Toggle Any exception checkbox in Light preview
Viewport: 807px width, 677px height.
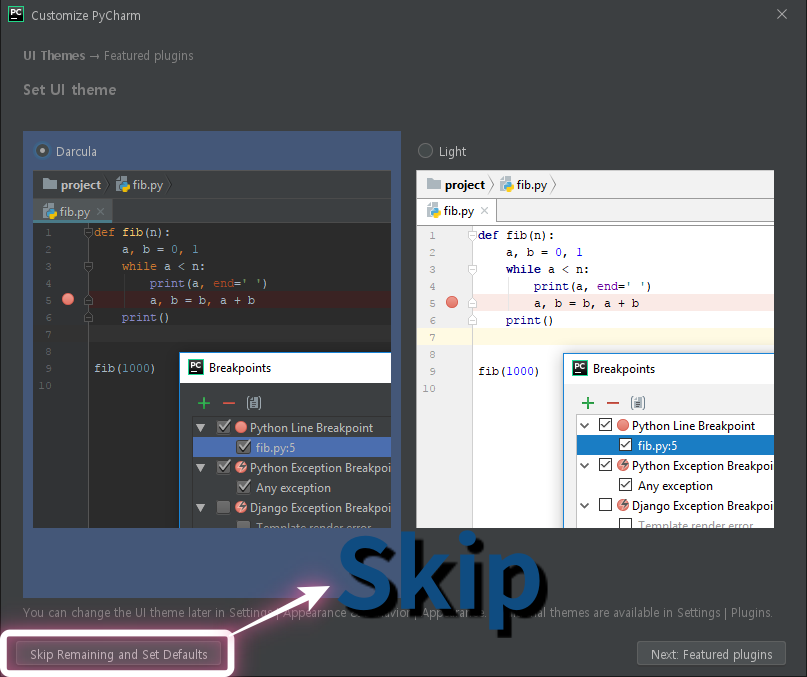tap(625, 484)
